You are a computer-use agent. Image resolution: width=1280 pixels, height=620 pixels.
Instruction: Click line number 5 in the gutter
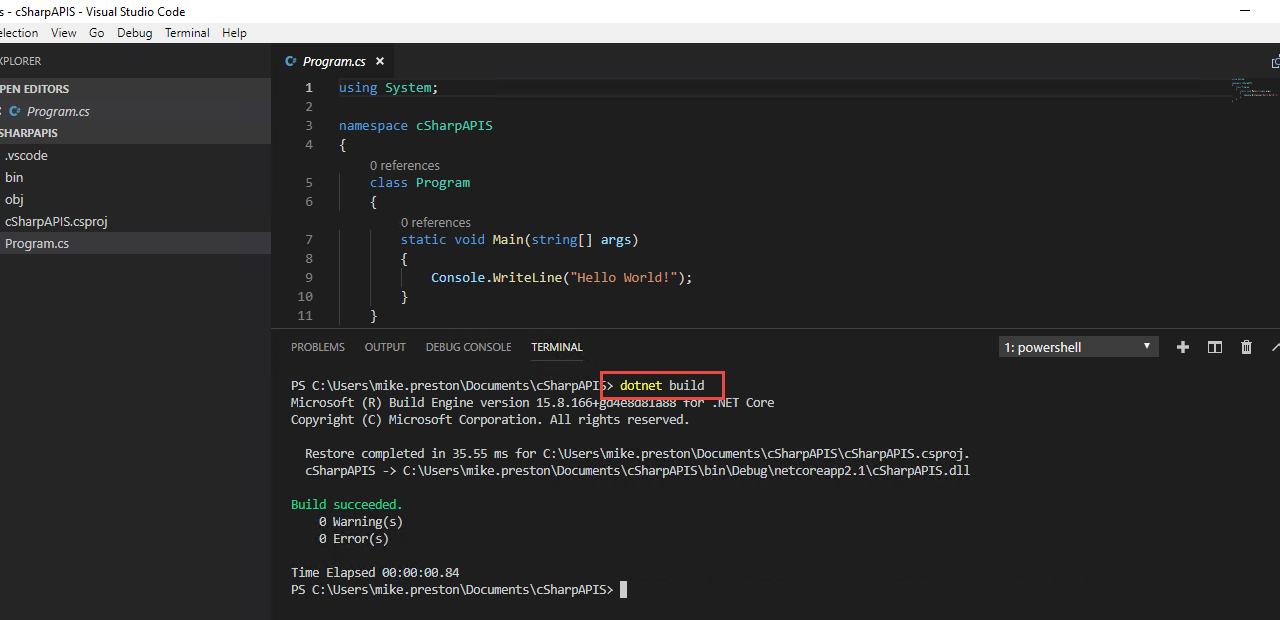[309, 183]
